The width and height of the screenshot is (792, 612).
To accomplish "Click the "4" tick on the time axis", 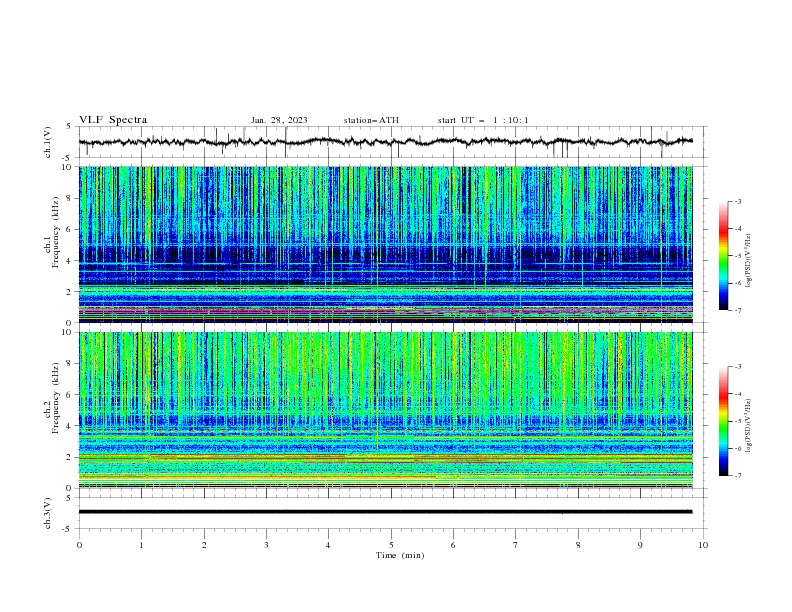I will (328, 545).
